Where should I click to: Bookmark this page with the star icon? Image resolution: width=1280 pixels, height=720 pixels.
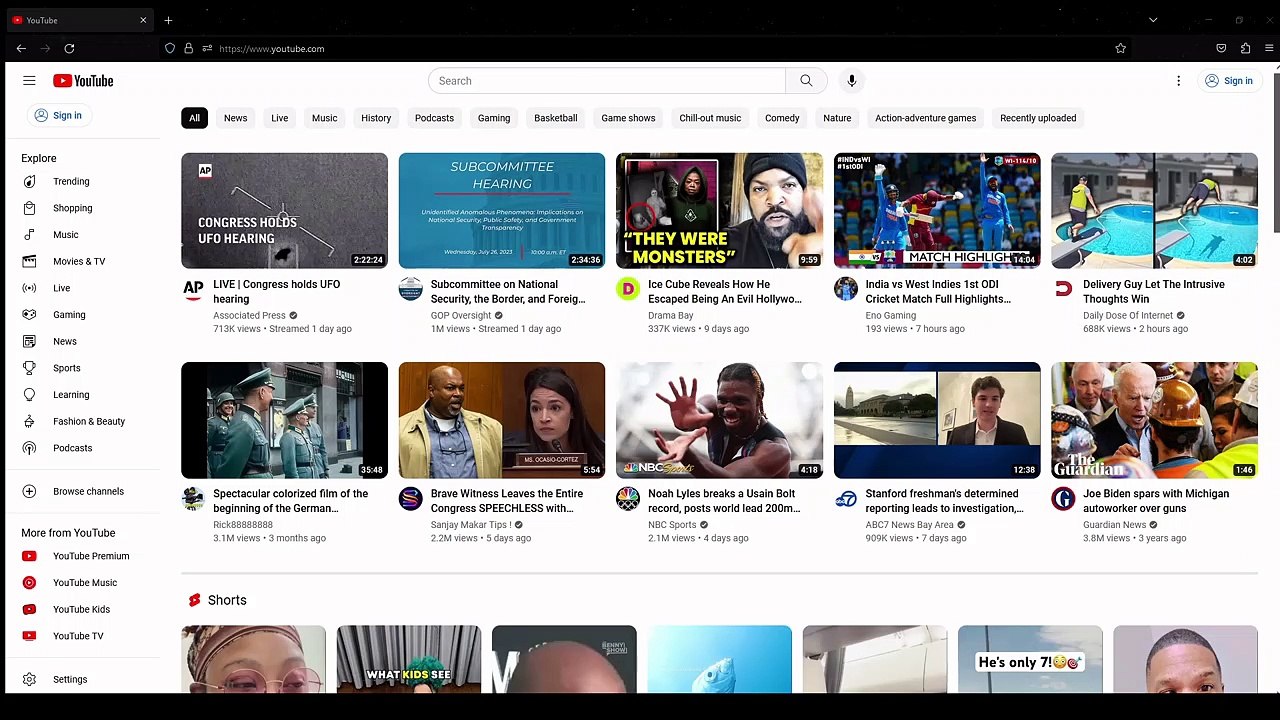pos(1120,48)
